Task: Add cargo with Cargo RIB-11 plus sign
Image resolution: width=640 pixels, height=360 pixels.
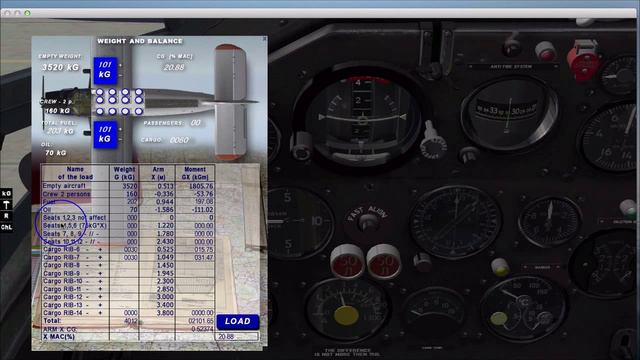Action: coord(100,289)
